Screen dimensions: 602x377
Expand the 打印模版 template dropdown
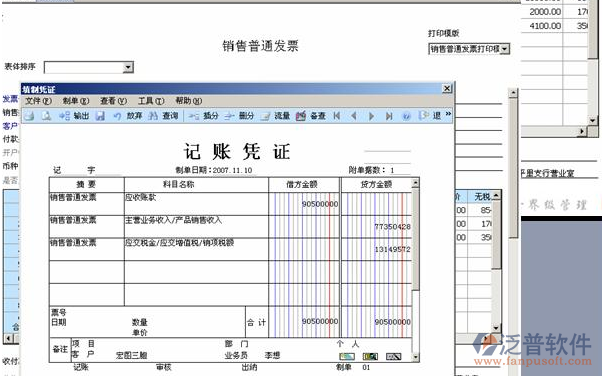pyautogui.click(x=505, y=49)
